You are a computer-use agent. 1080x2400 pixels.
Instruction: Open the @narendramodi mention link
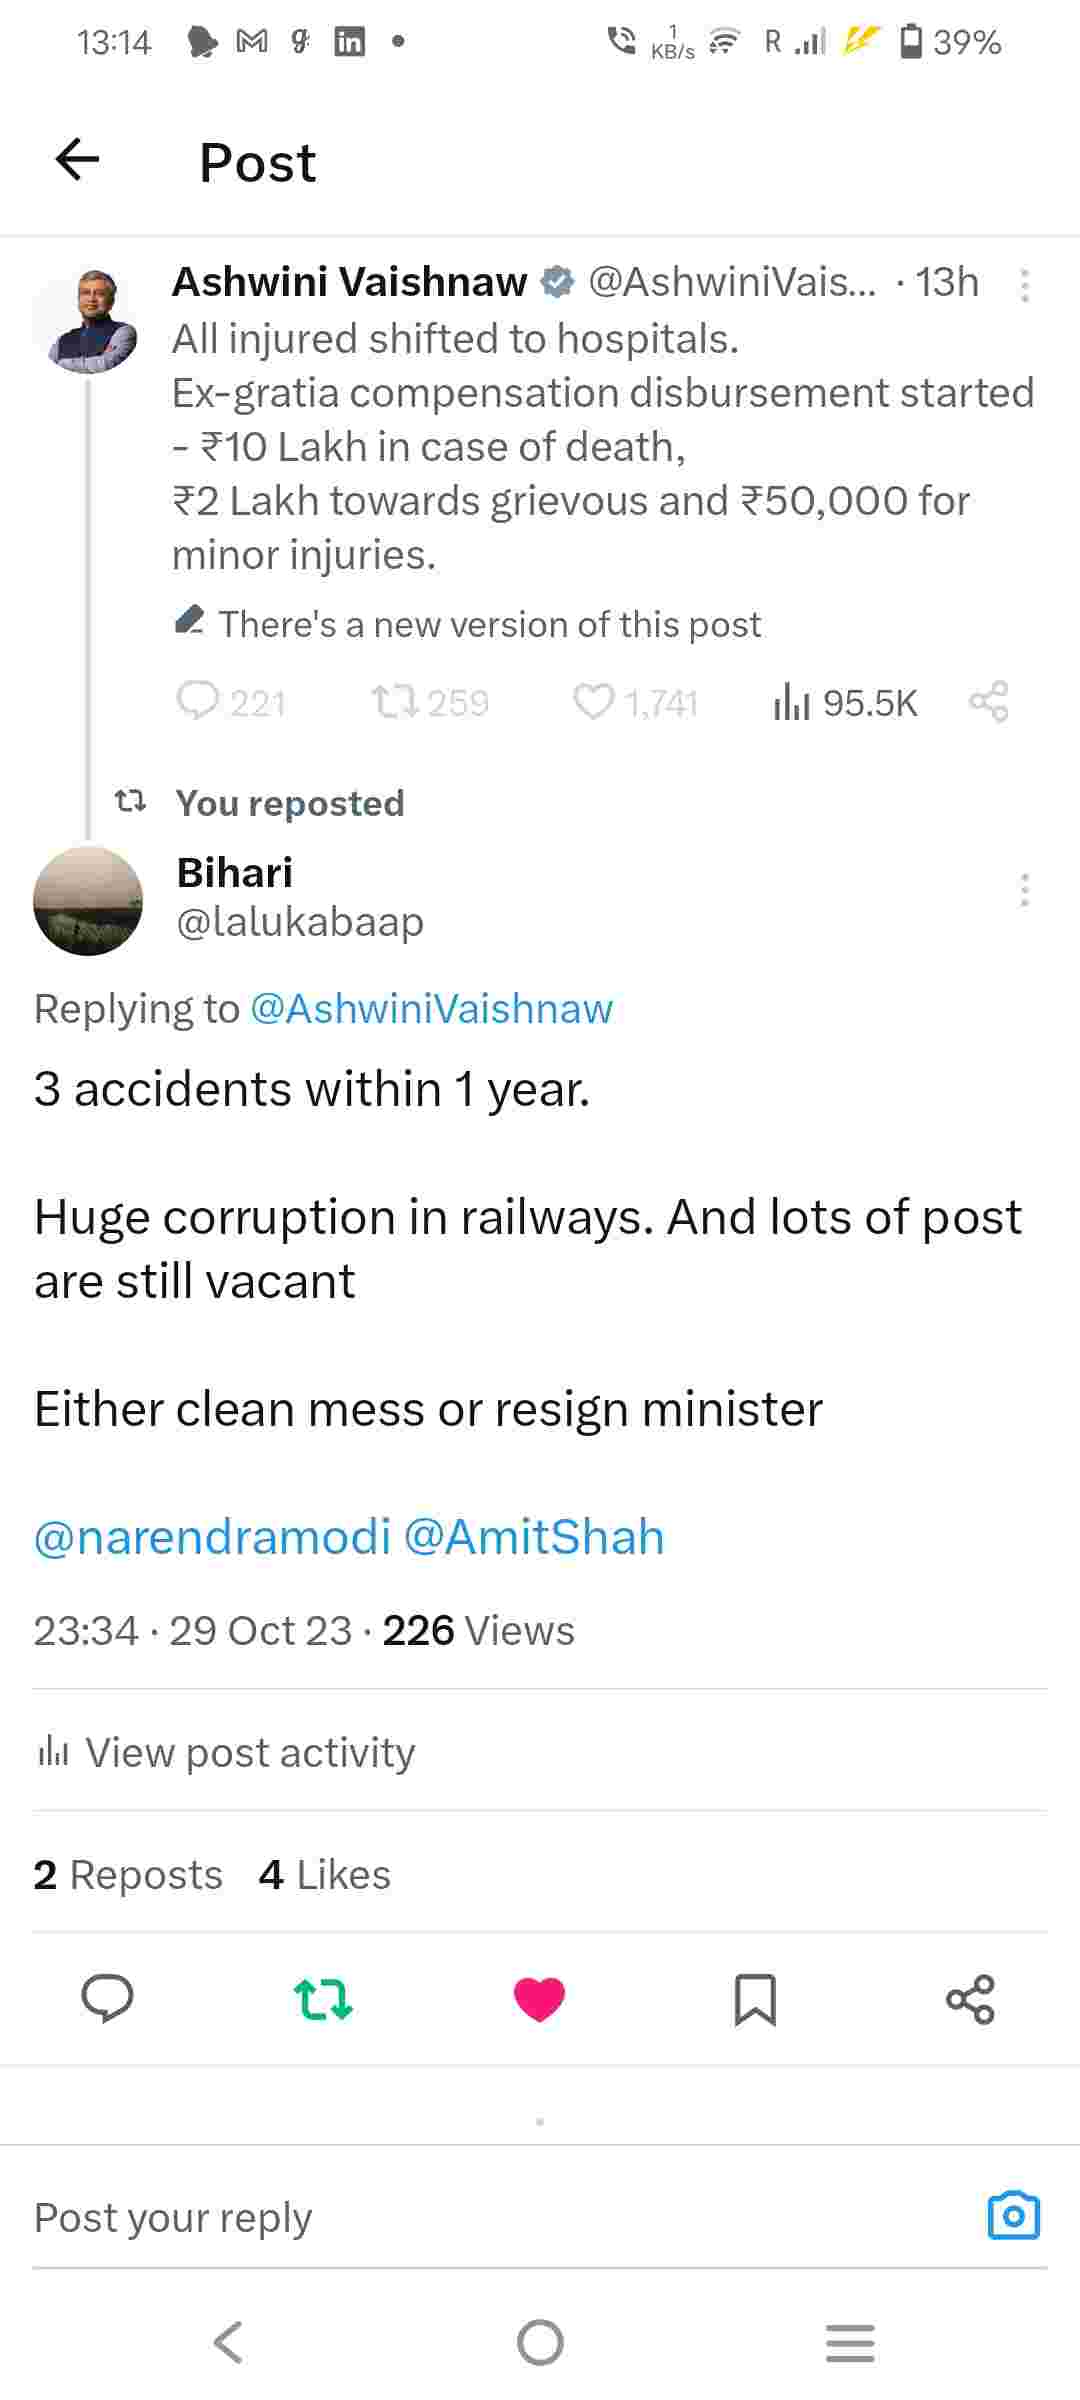click(x=206, y=1537)
